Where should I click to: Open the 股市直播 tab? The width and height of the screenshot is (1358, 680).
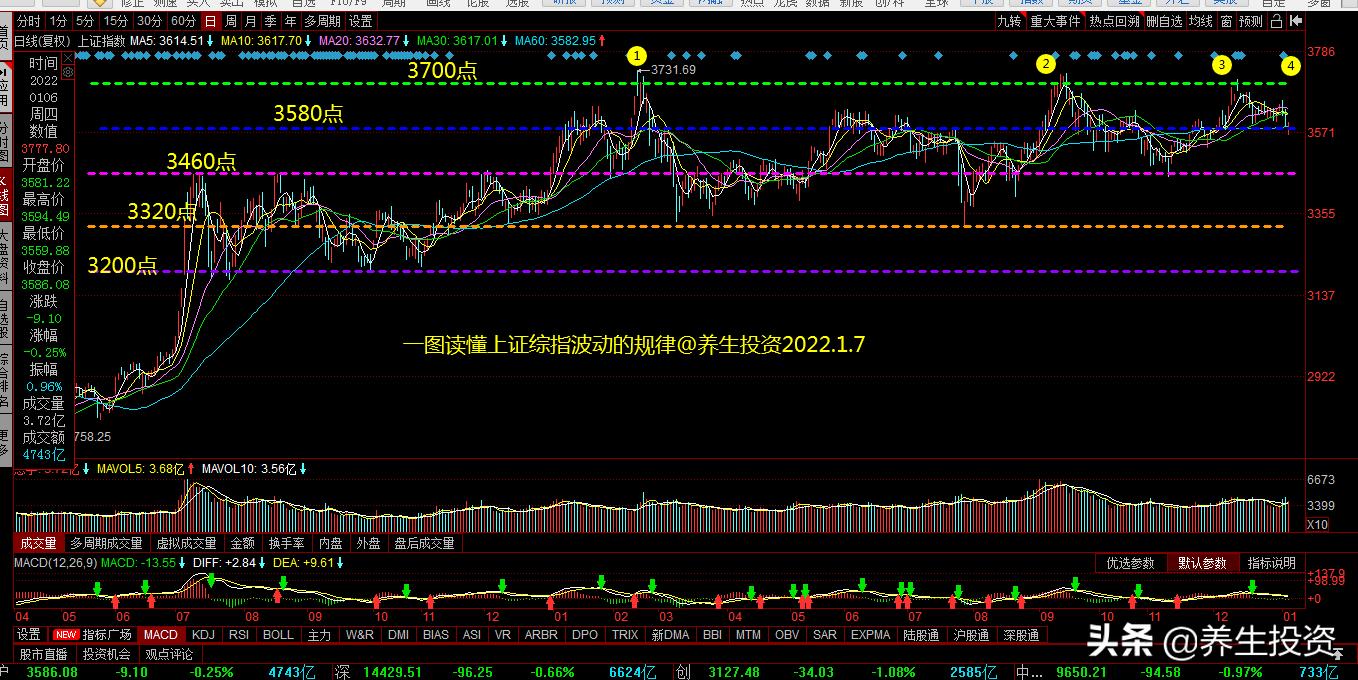click(x=44, y=654)
